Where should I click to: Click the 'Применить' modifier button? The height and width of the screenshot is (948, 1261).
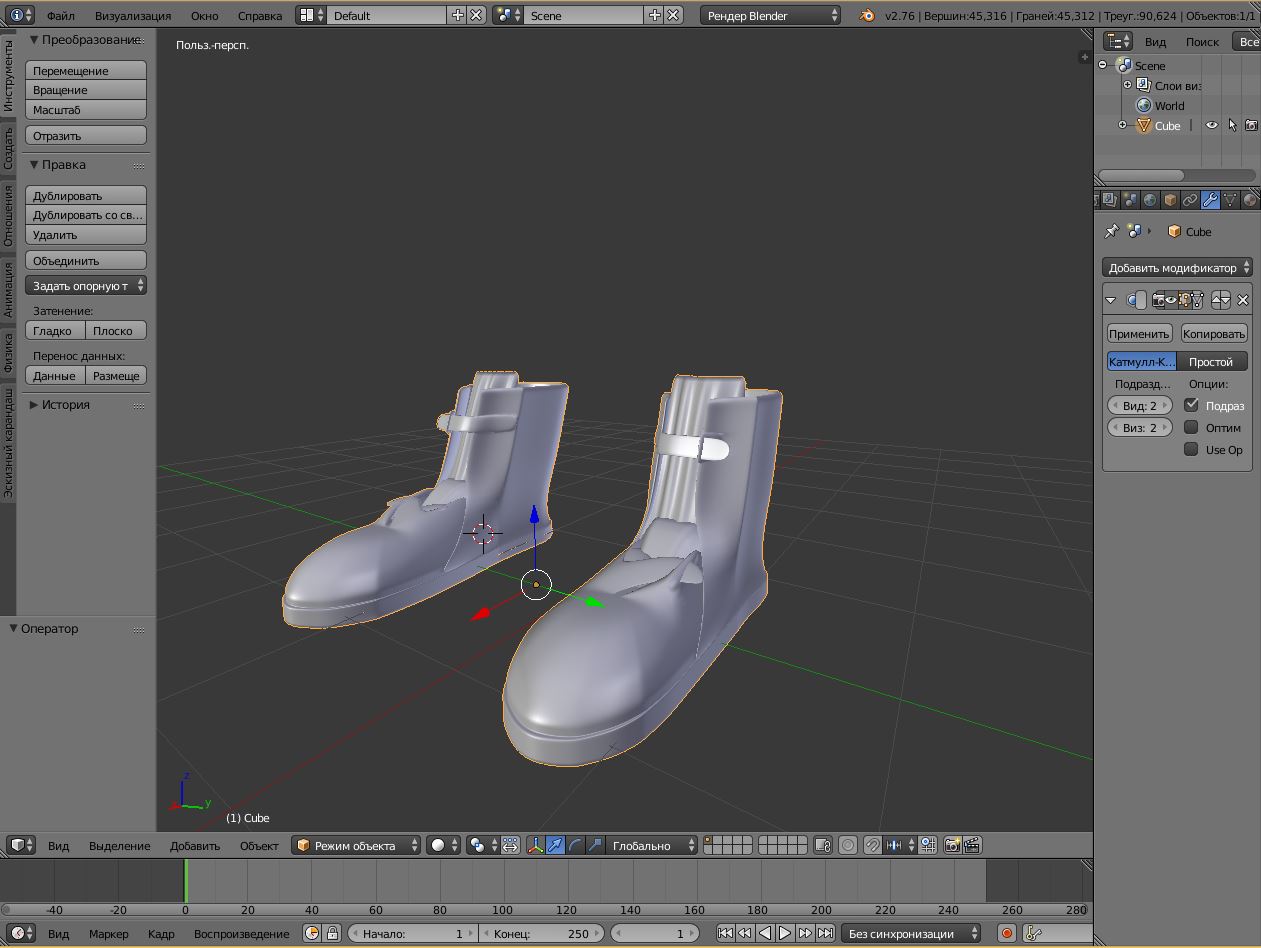[1139, 333]
